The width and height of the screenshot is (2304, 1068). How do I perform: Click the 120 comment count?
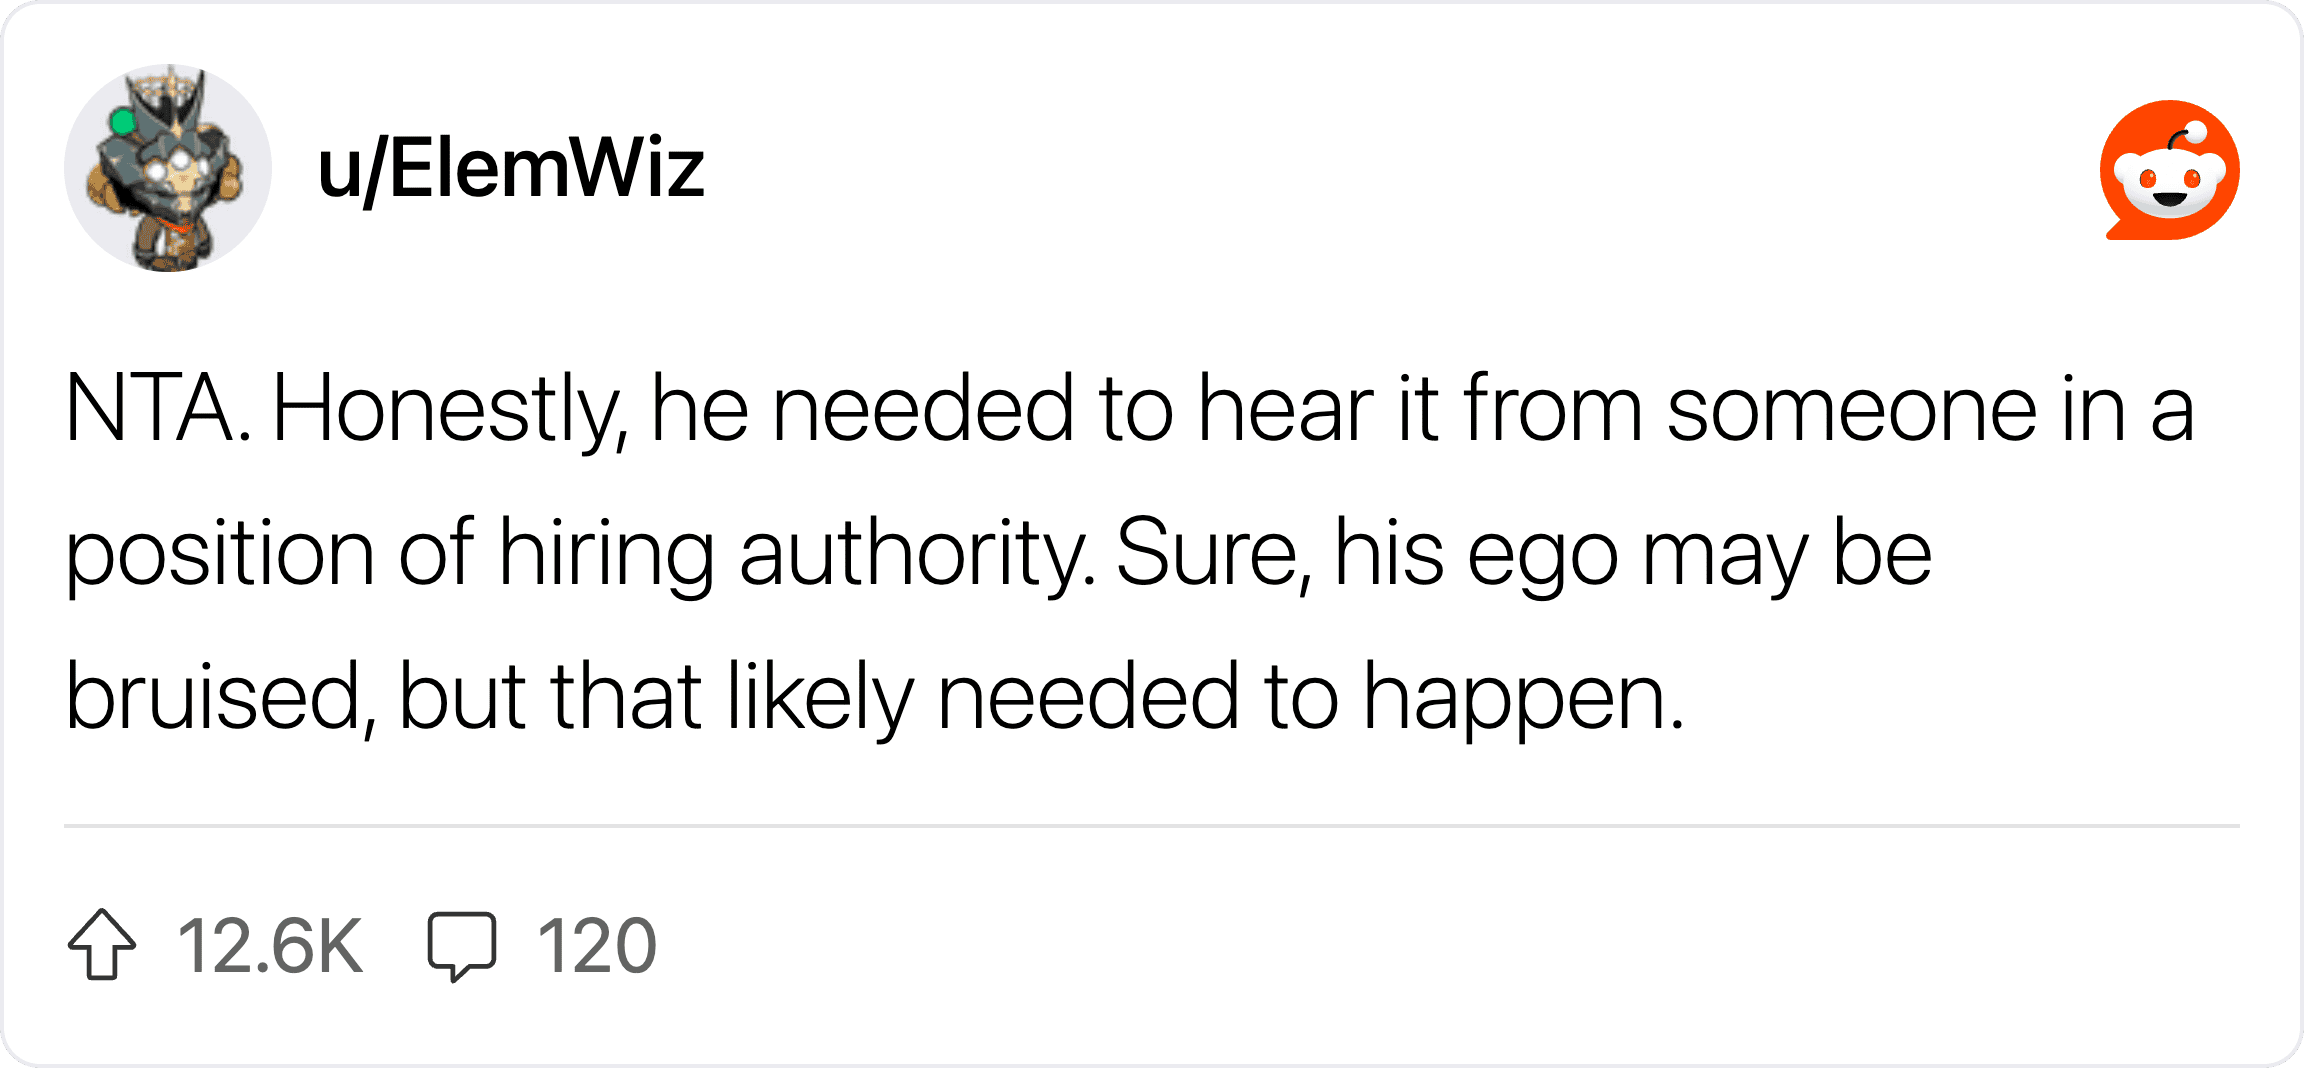pos(597,946)
